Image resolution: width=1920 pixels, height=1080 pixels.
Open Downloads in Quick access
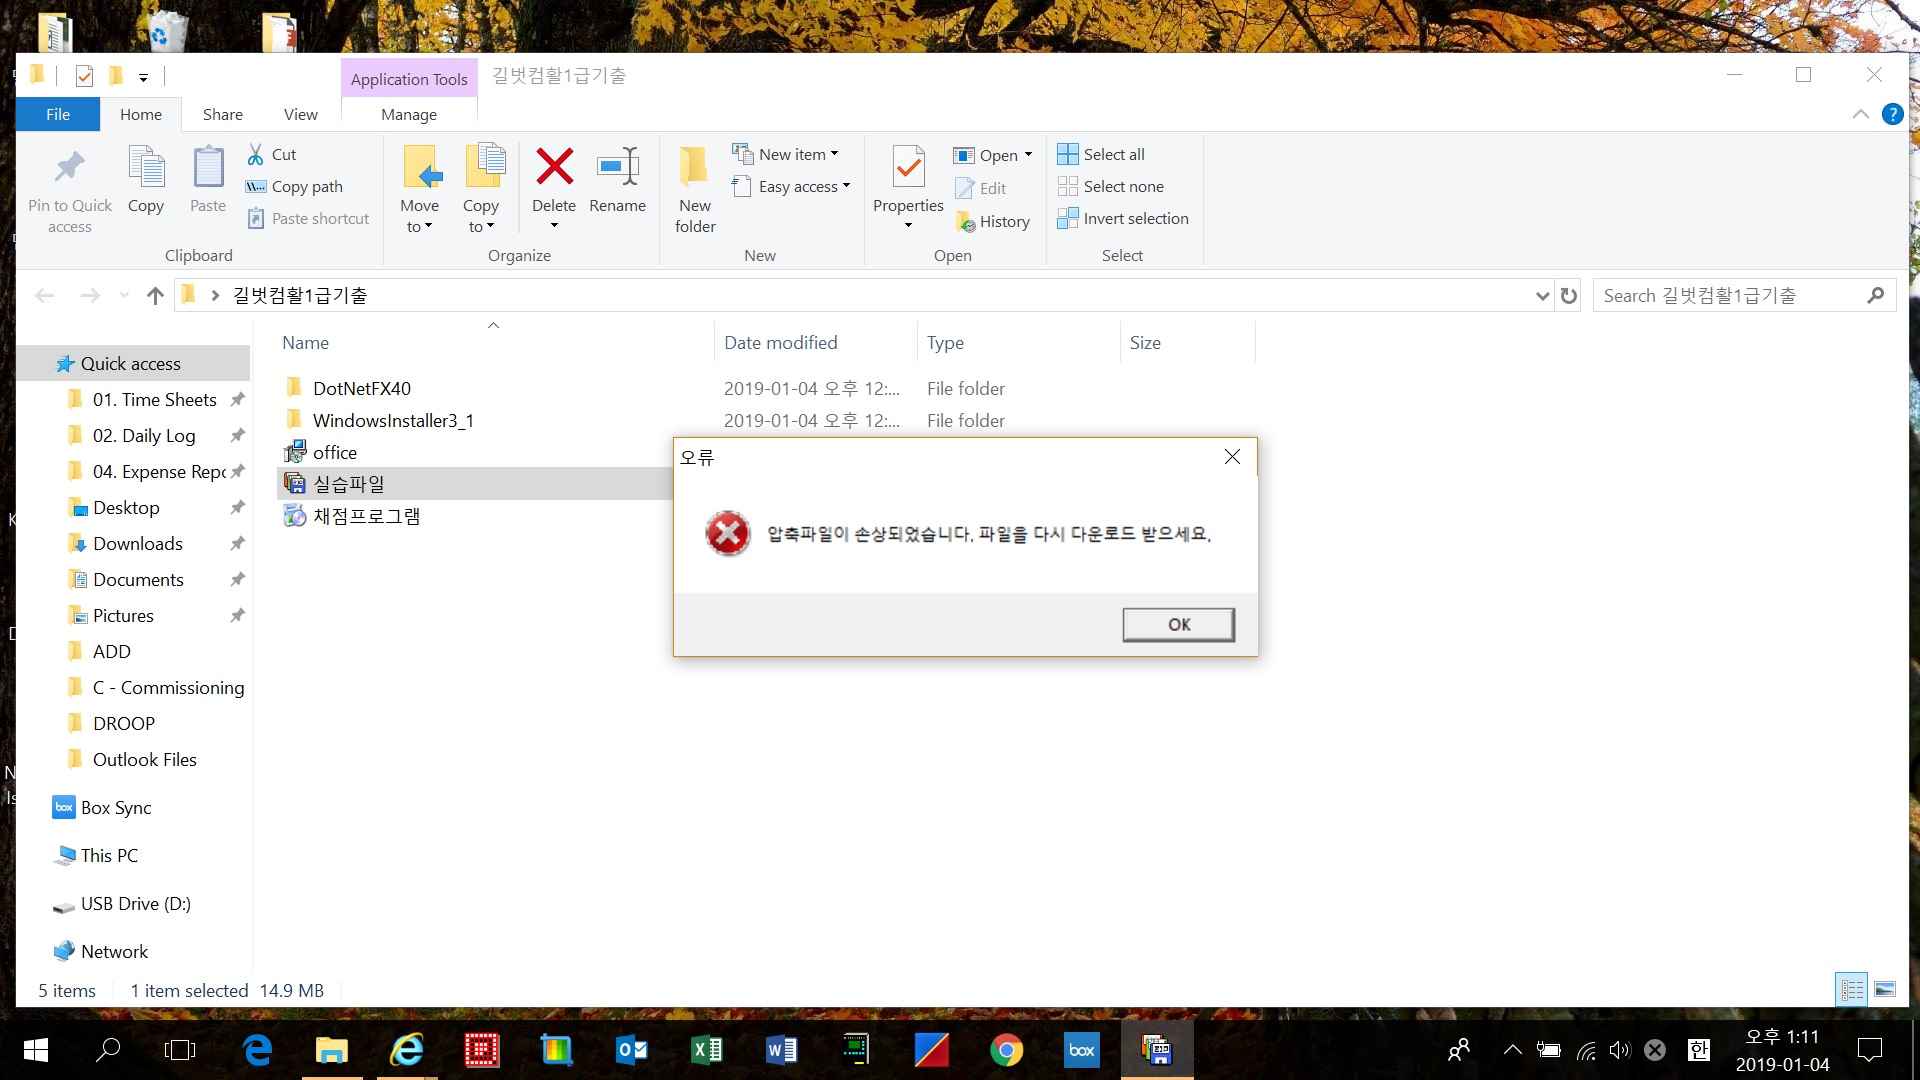coord(138,544)
